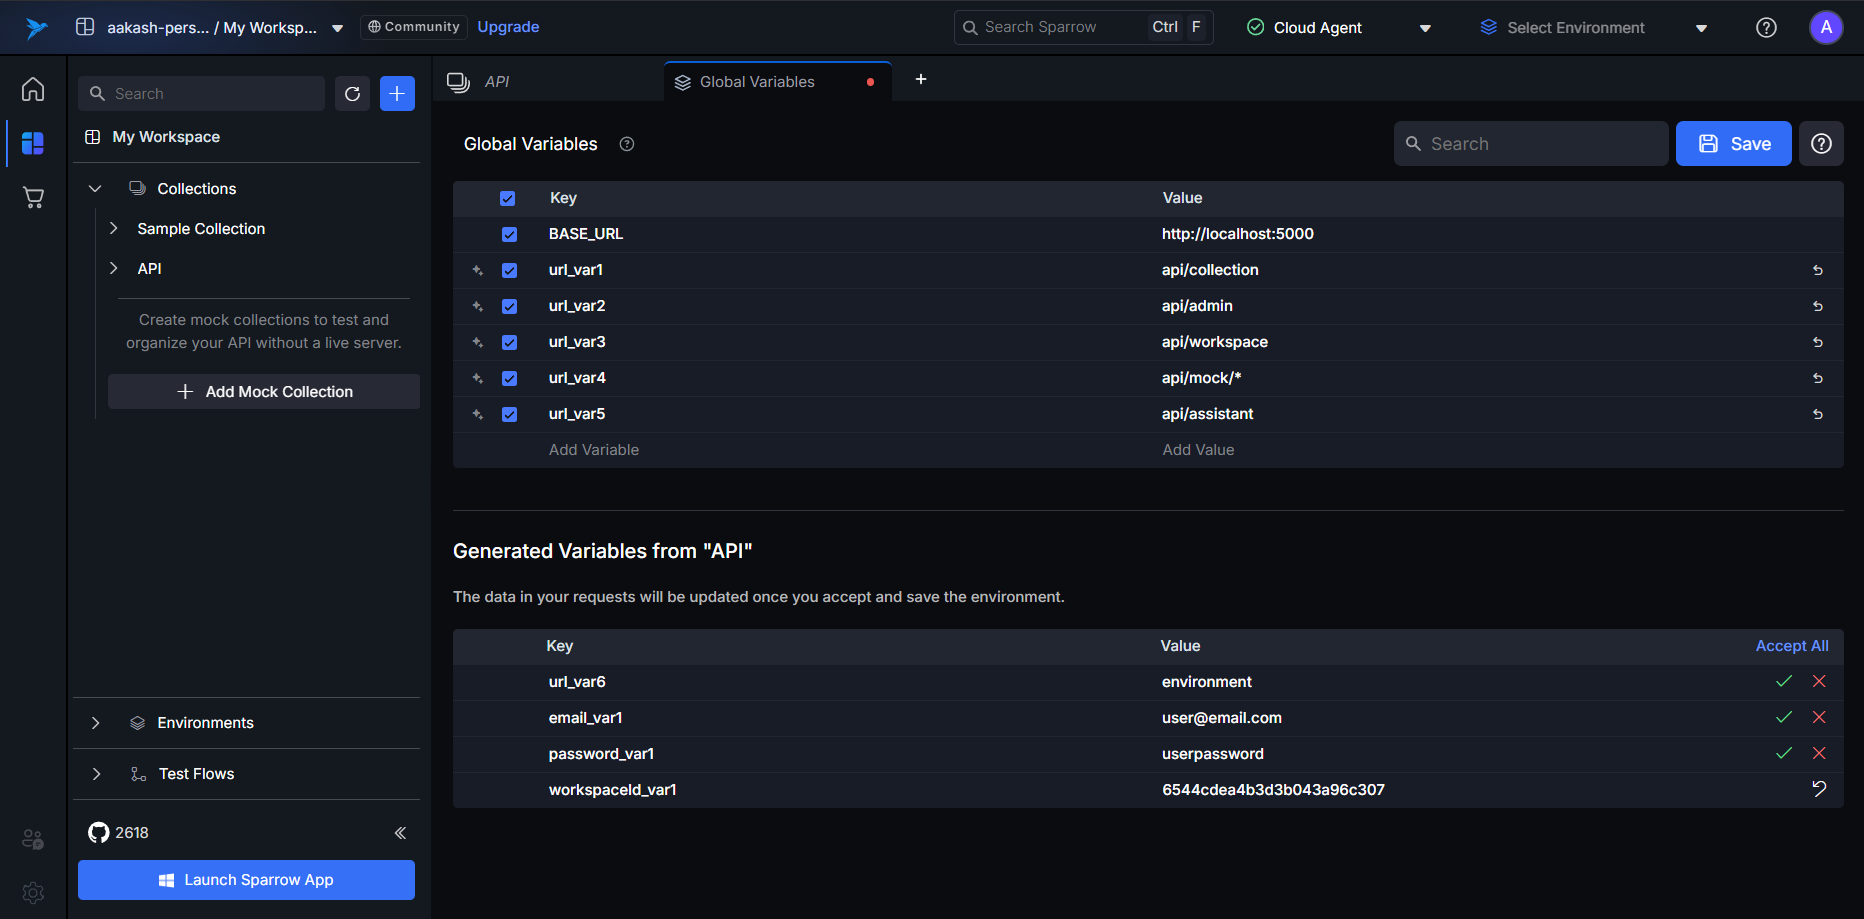Open the Select Environment dropdown
This screenshot has height=919, width=1864.
[x=1701, y=28]
